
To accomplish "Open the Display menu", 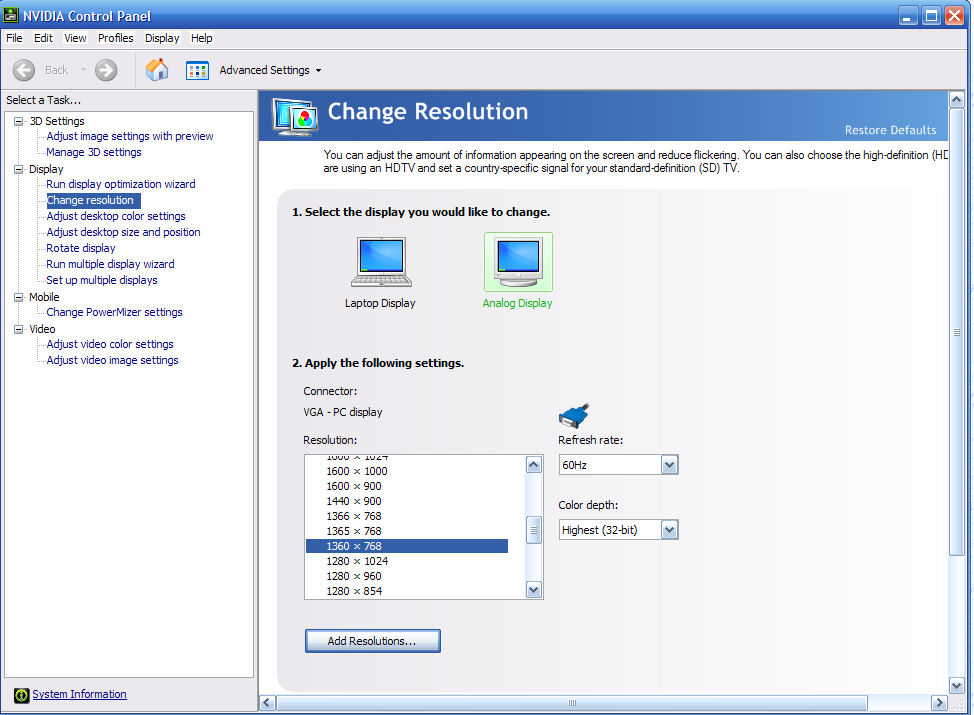I will tap(162, 38).
